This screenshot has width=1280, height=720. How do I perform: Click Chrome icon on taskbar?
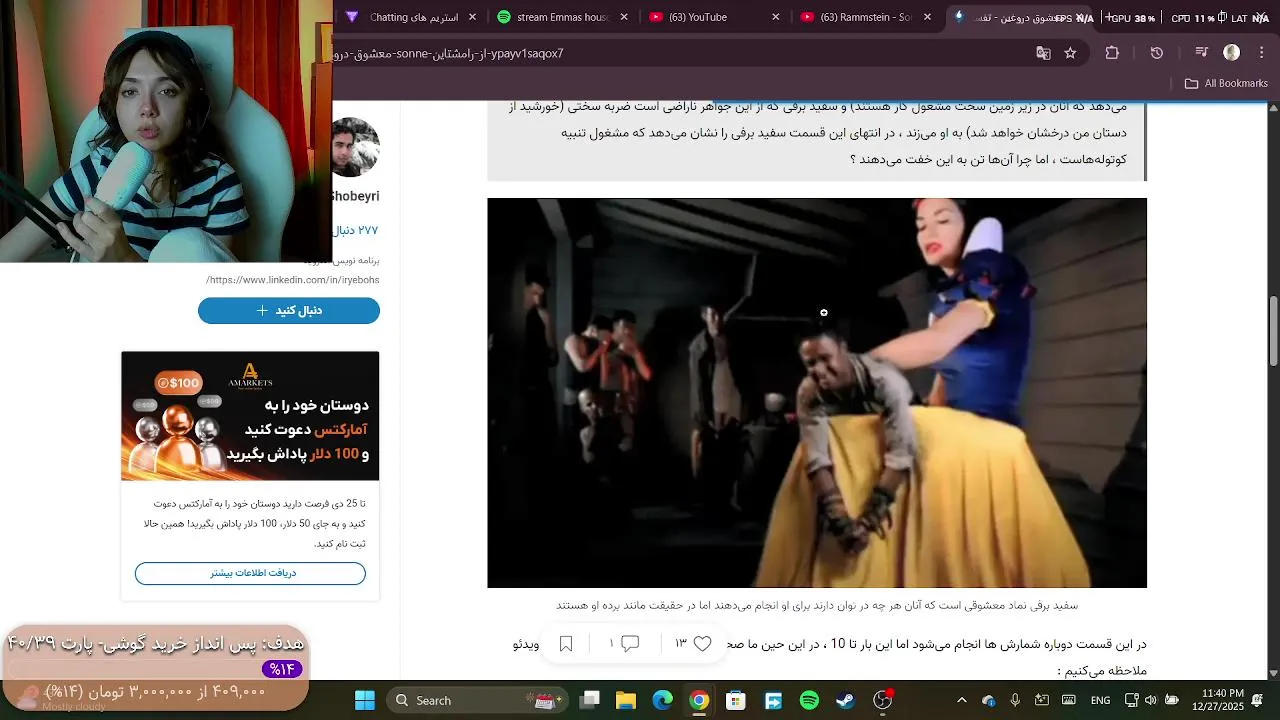699,700
